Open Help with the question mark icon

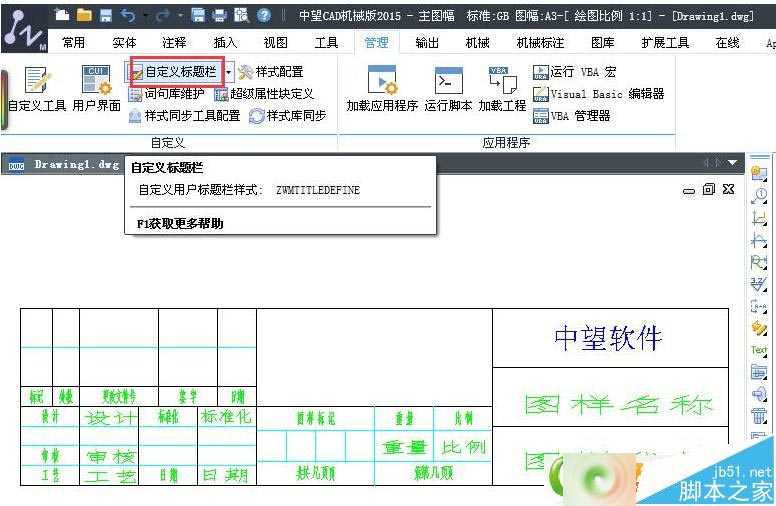point(264,15)
